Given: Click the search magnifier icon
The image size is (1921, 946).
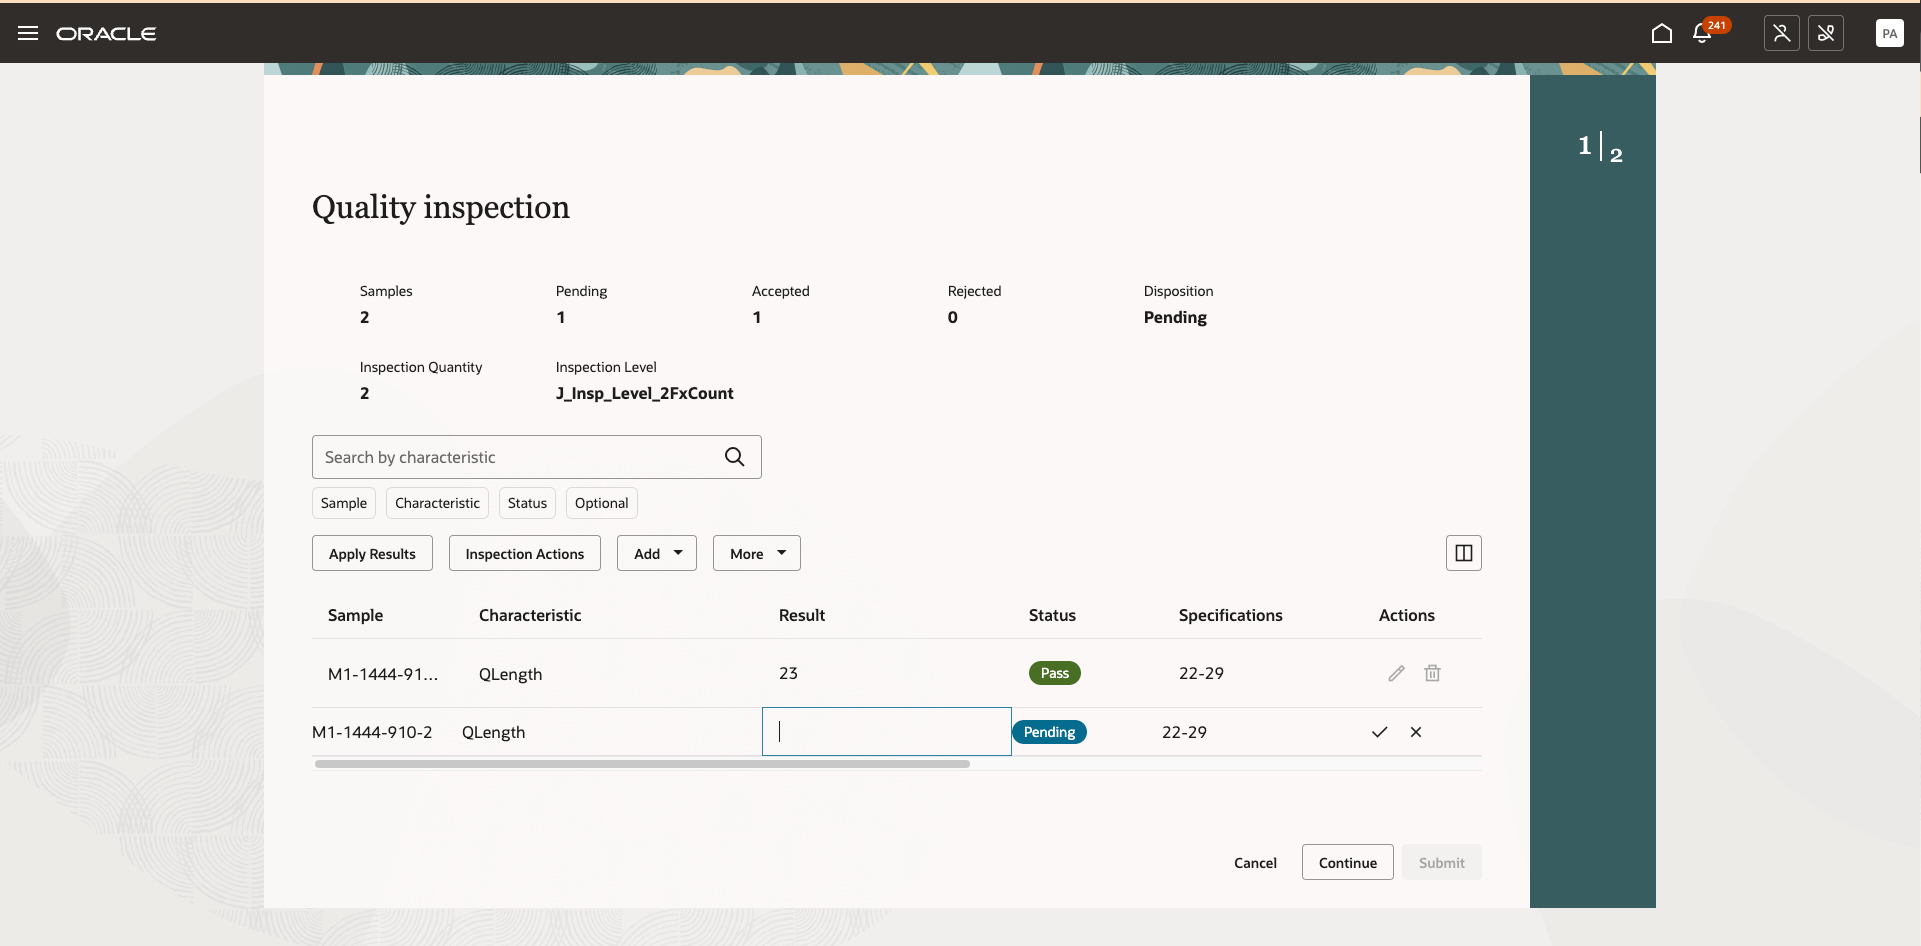Looking at the screenshot, I should pos(735,457).
